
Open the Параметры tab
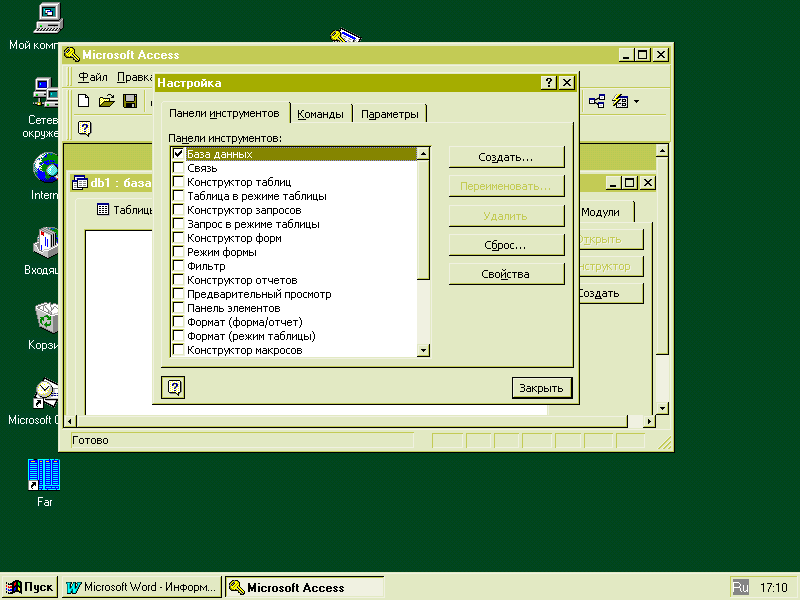pyautogui.click(x=390, y=114)
